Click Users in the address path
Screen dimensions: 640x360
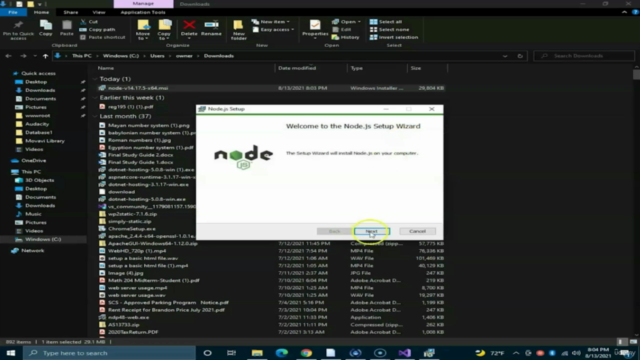[x=157, y=56]
